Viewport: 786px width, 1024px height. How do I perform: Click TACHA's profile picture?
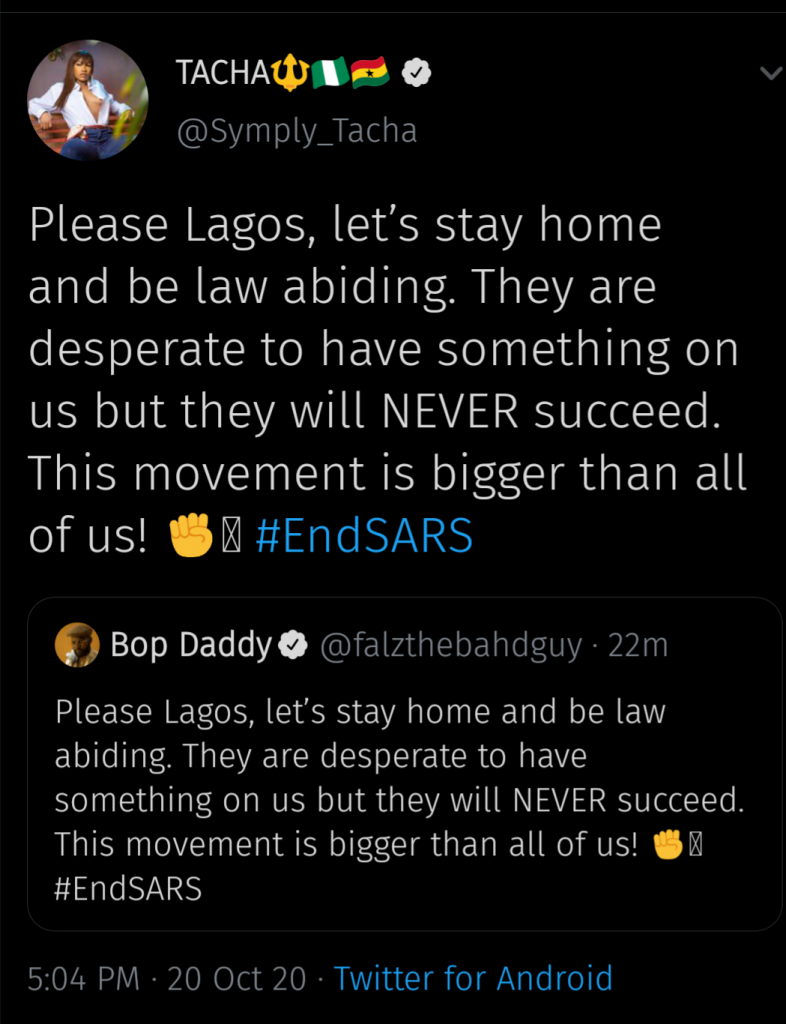[x=87, y=100]
